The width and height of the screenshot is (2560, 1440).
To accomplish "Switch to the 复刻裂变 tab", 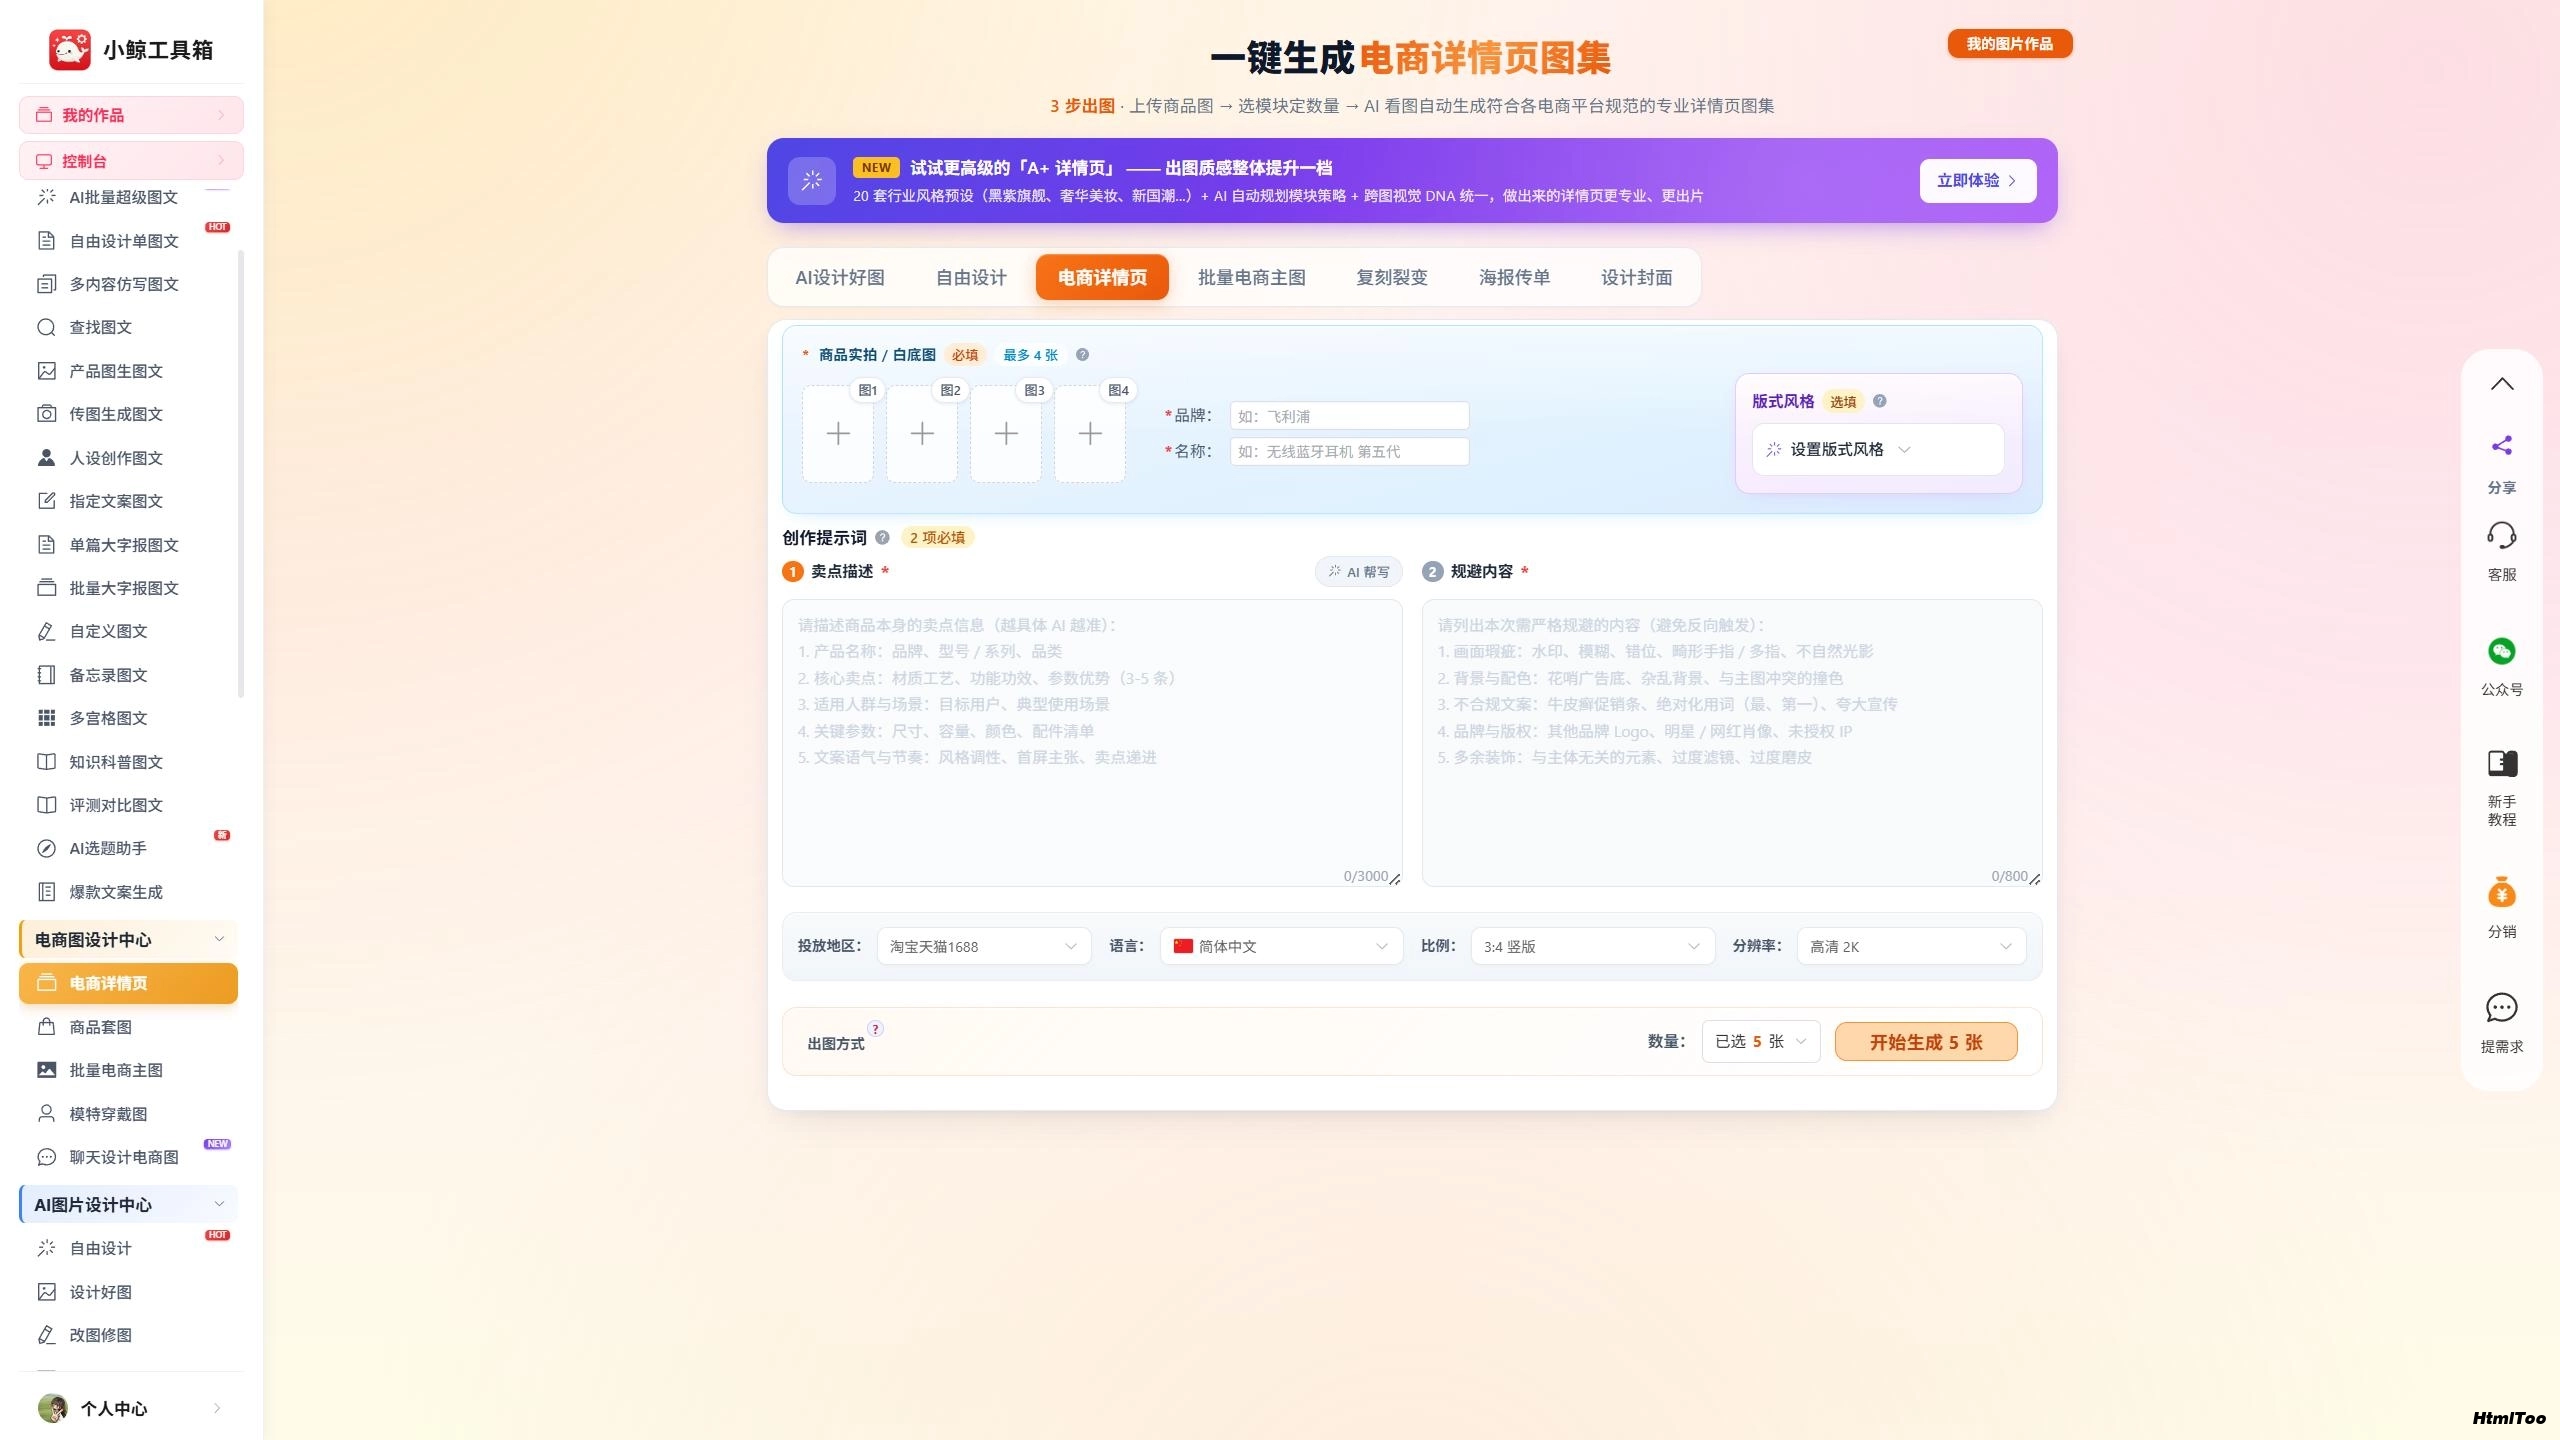I will point(1392,277).
